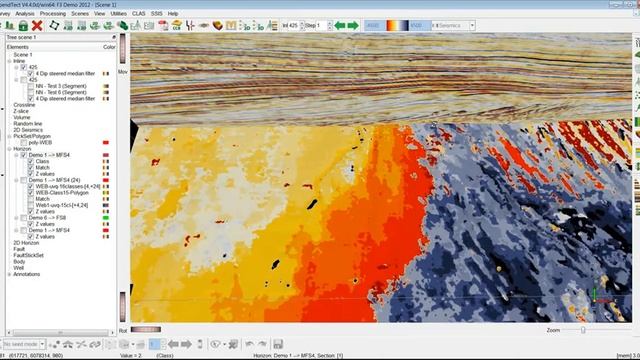The image size is (640, 360).
Task: Click the grey right arrow in bottom toolbar
Action: coord(186,344)
